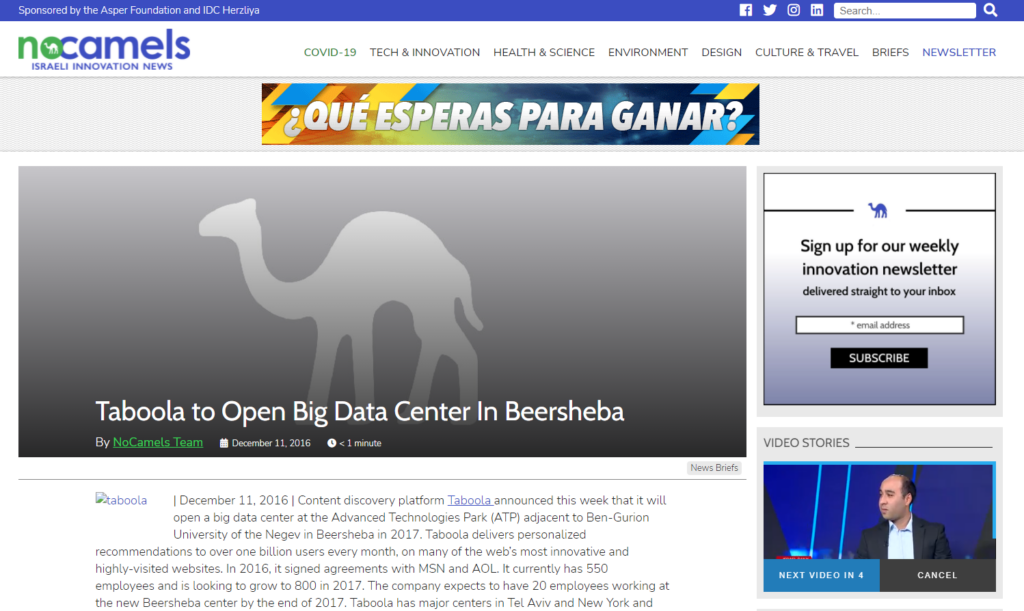Click the magnifying glass search icon

coord(990,10)
